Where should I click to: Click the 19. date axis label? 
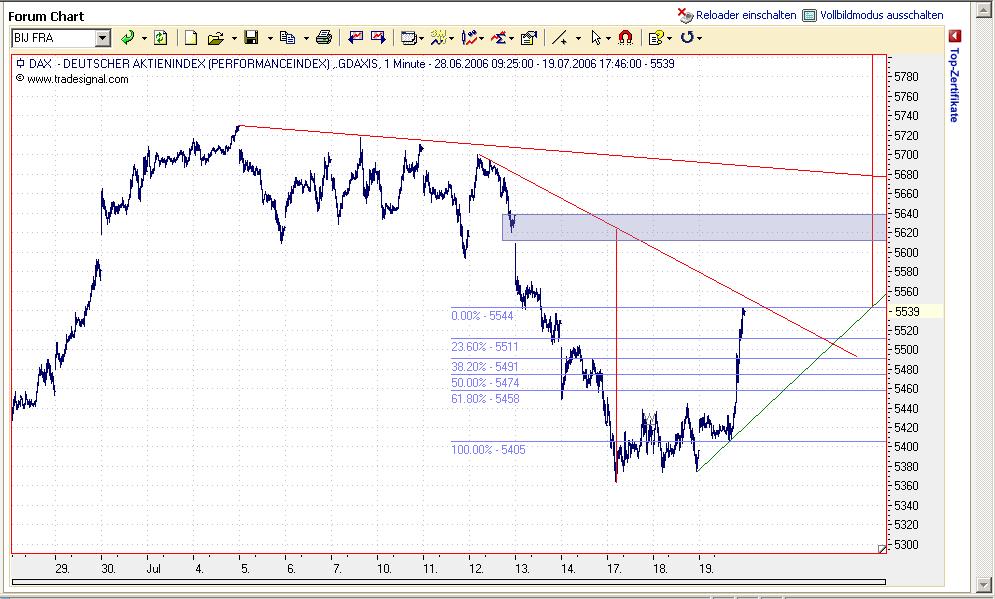[x=706, y=569]
